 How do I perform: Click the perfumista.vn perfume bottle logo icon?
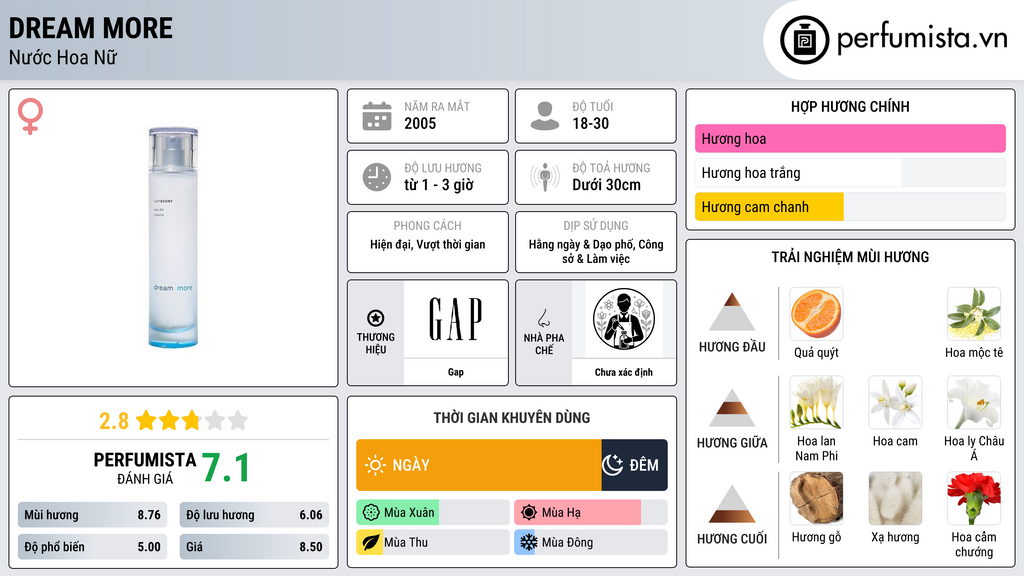pyautogui.click(x=804, y=40)
